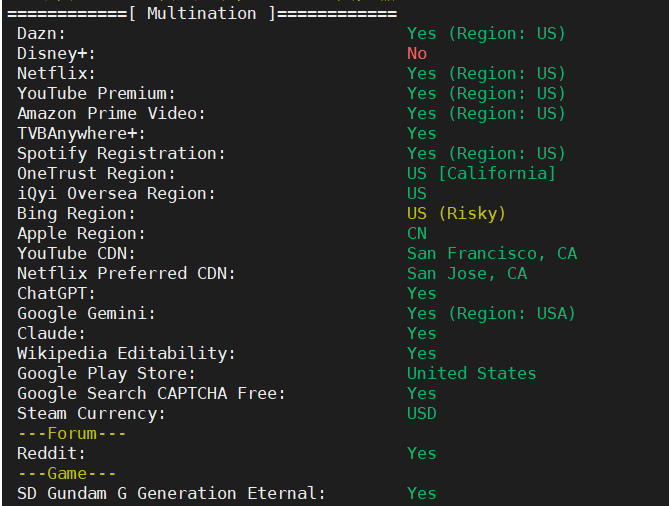669x506 pixels.
Task: Click the SD Gundam G Generation Eternal label
Action: [171, 493]
